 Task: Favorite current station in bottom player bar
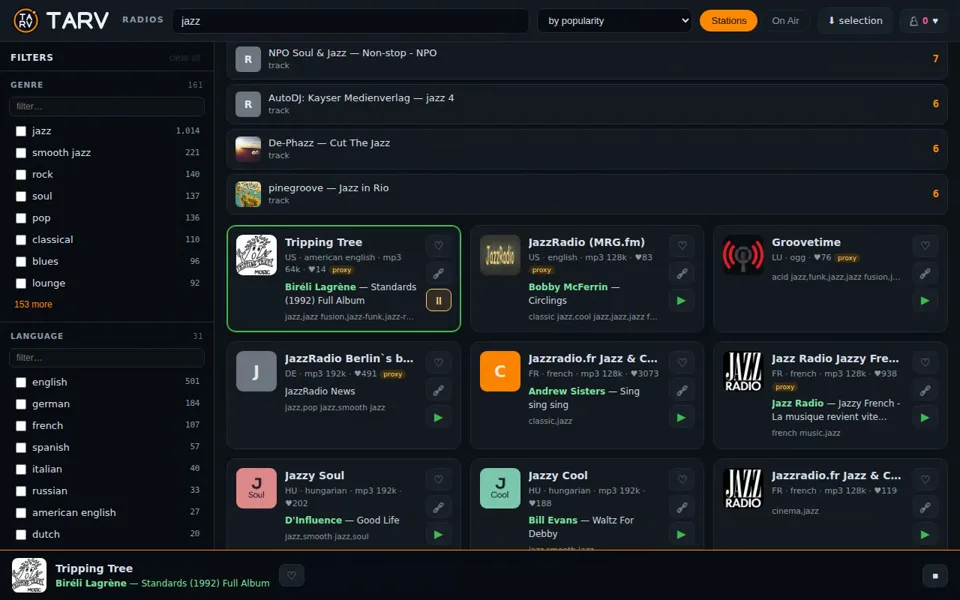tap(291, 576)
